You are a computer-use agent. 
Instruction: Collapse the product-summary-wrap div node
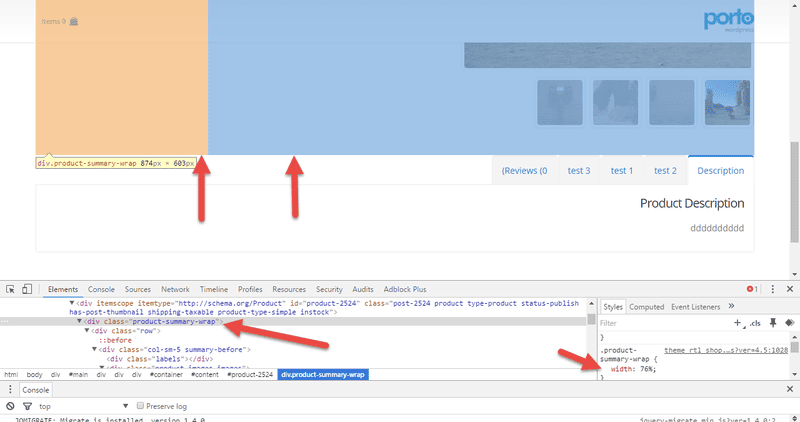pos(79,321)
